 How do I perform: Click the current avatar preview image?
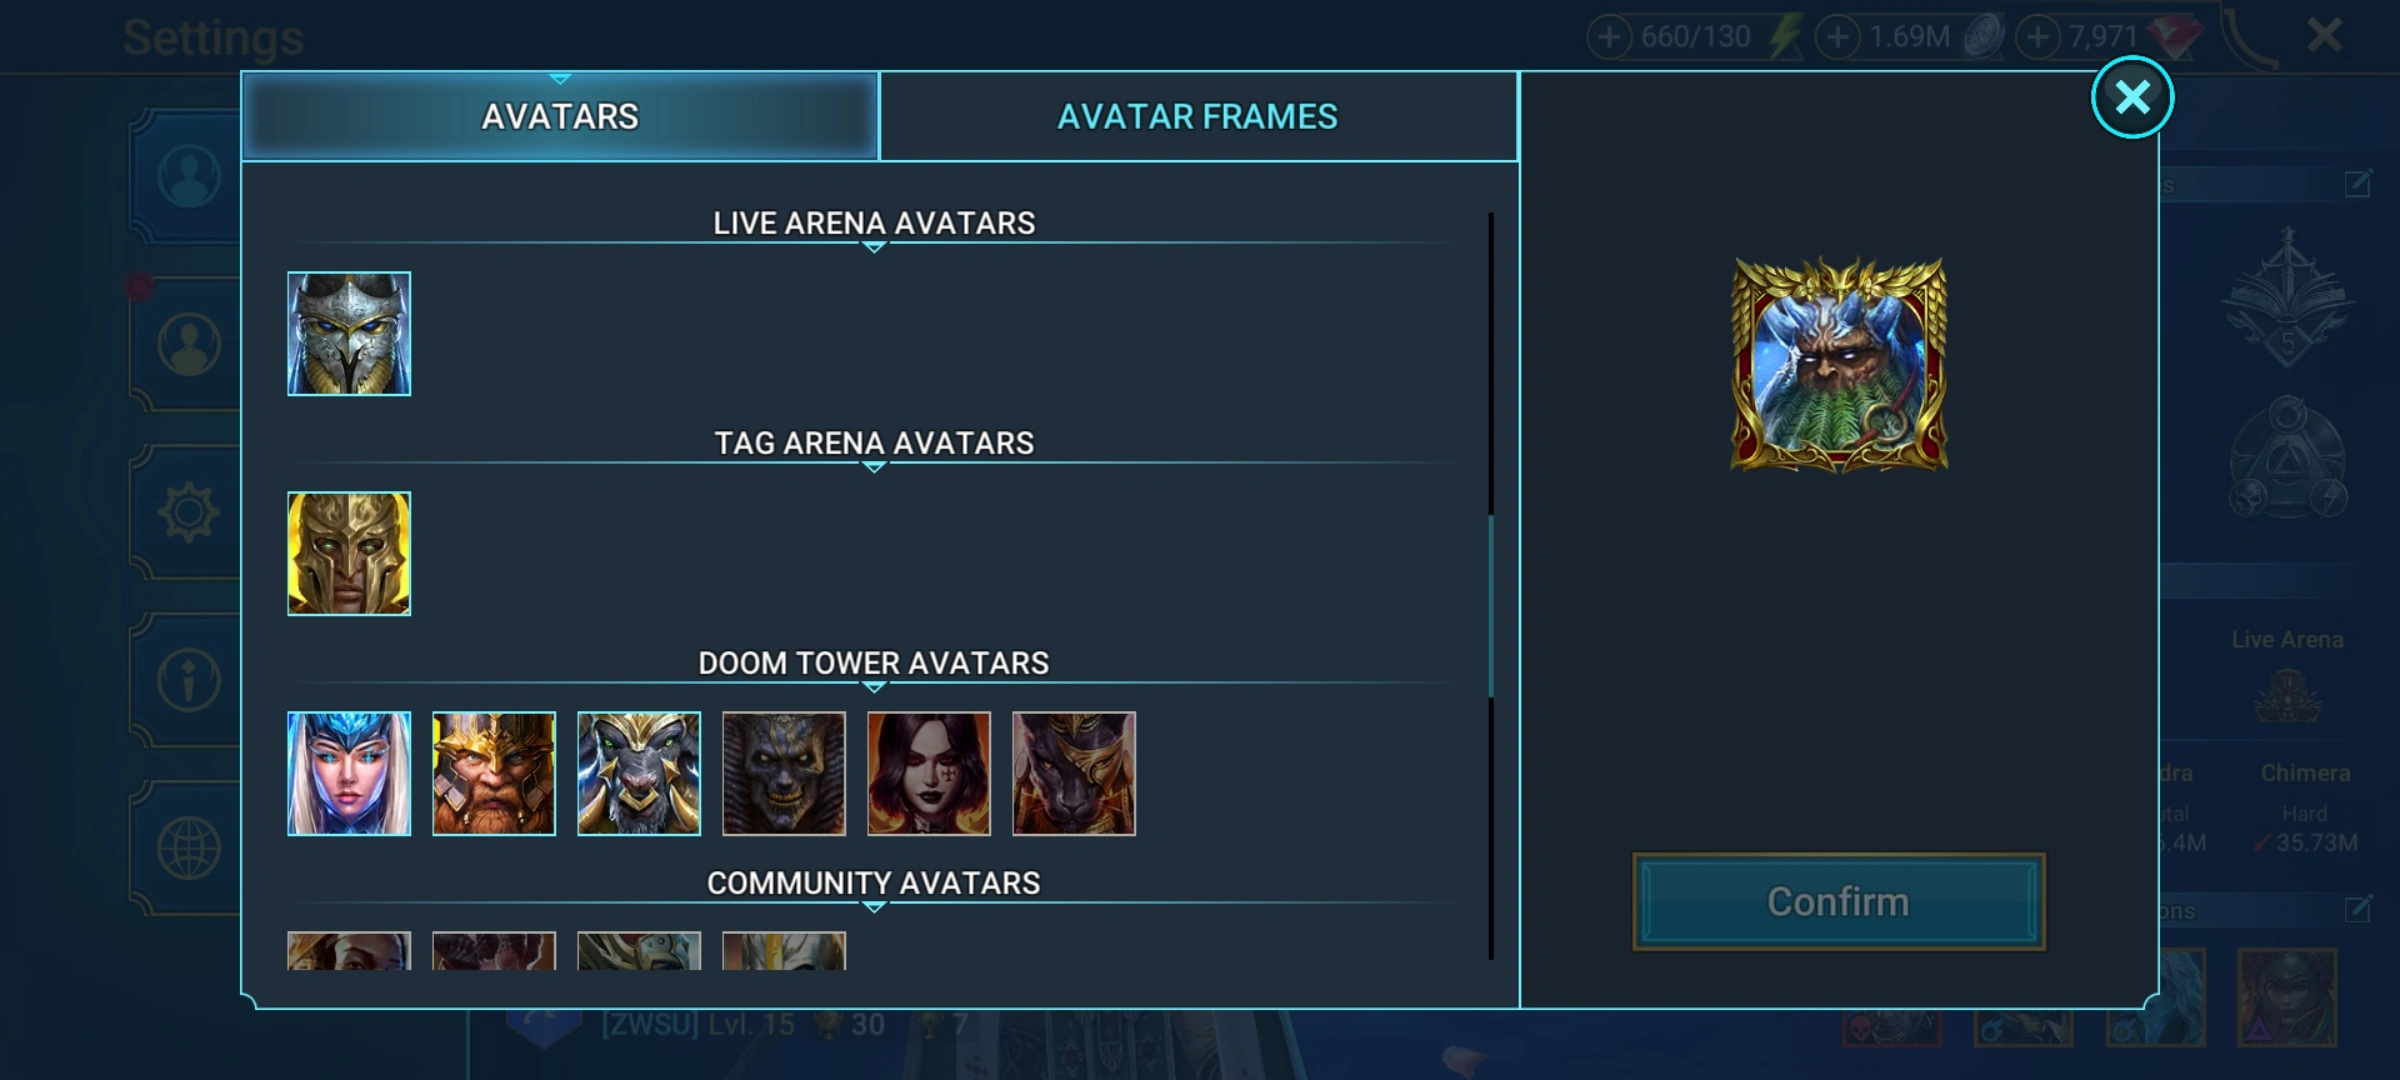1839,364
